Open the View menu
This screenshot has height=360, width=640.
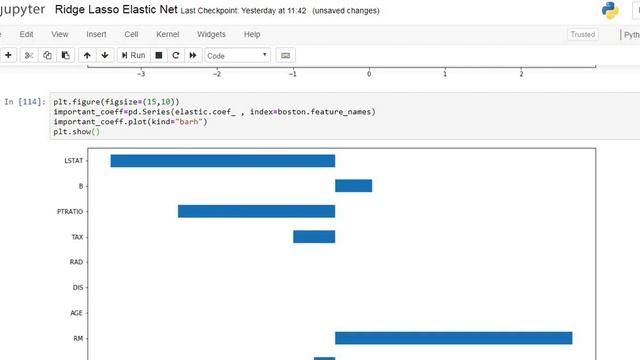point(60,34)
